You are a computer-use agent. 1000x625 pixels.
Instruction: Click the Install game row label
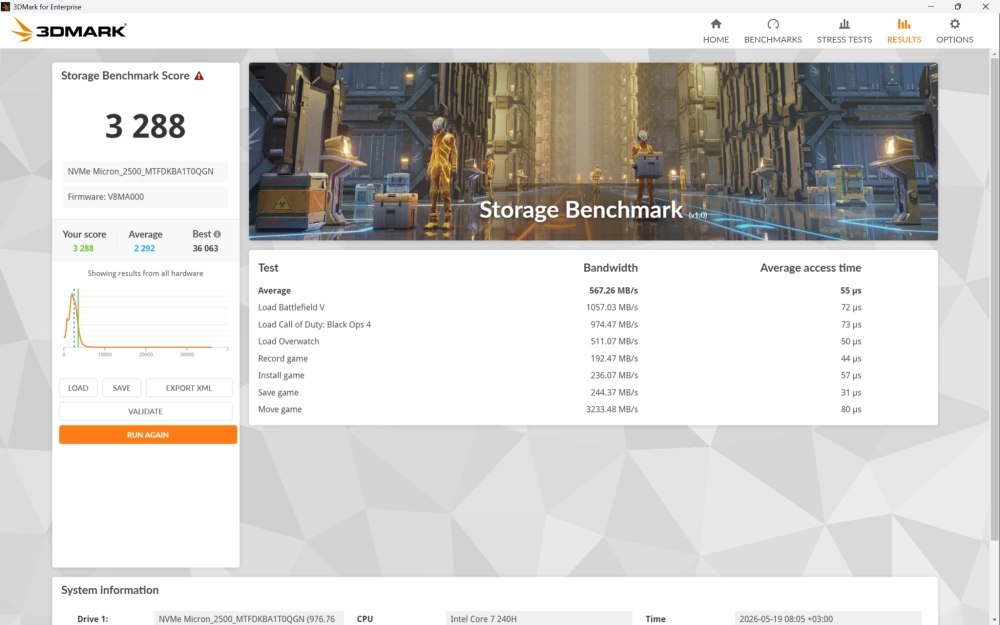281,376
